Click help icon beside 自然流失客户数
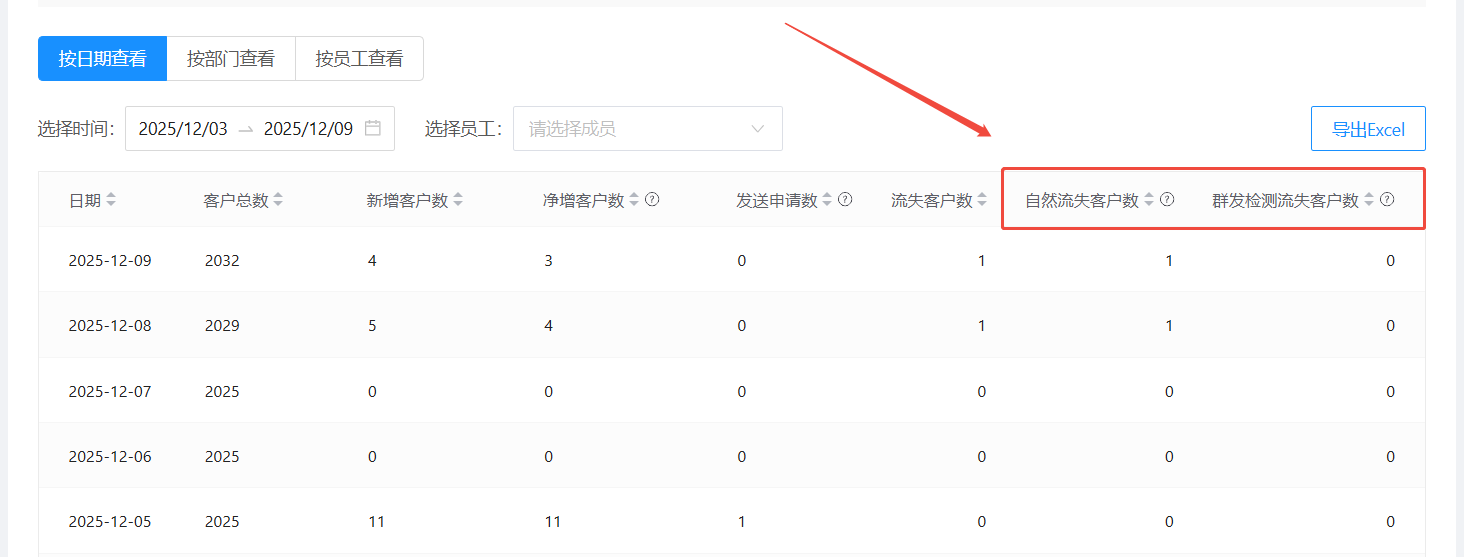Image resolution: width=1464 pixels, height=557 pixels. (x=1166, y=200)
